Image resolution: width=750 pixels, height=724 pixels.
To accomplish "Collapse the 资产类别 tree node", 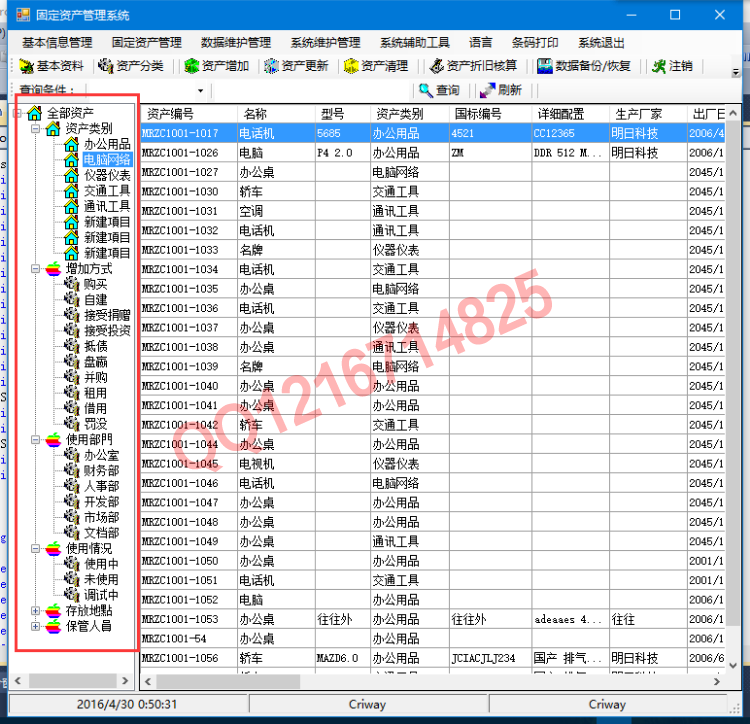I will [x=35, y=129].
